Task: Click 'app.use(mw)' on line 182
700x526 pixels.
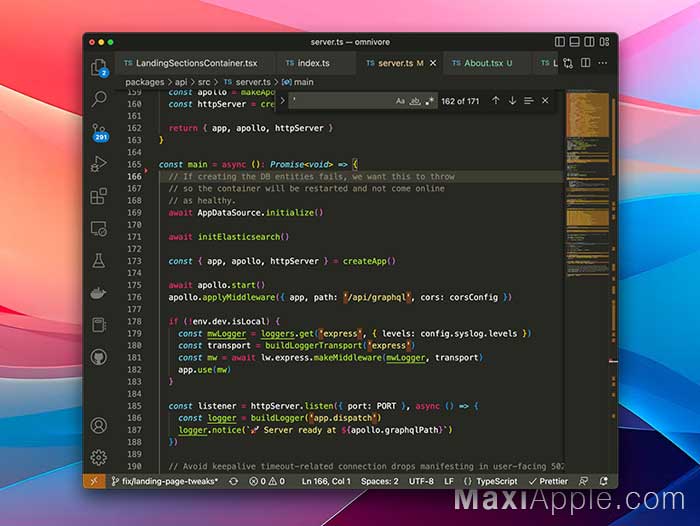Action: click(x=204, y=370)
